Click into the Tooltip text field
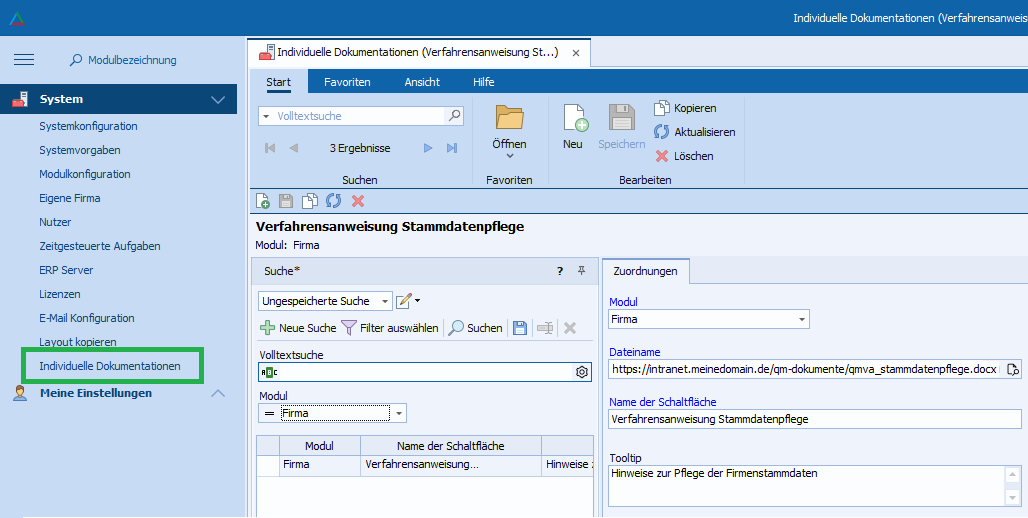Image resolution: width=1028 pixels, height=518 pixels. click(805, 485)
